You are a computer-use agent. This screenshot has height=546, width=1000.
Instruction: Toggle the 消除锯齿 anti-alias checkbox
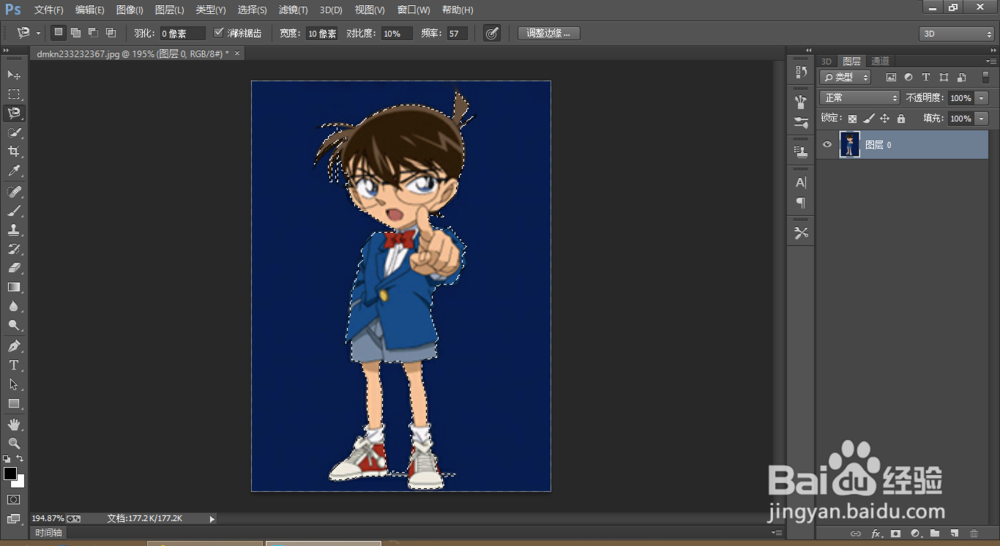point(219,33)
